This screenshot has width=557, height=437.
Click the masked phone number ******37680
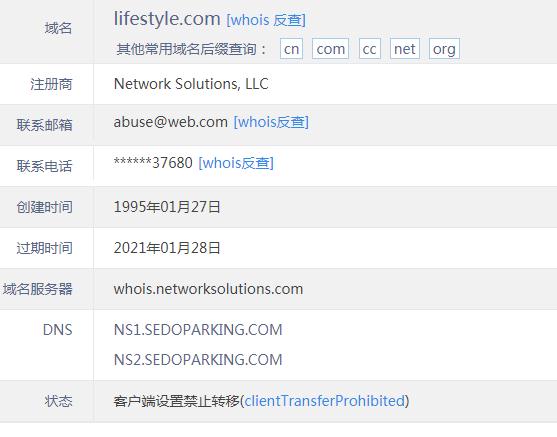tap(153, 163)
